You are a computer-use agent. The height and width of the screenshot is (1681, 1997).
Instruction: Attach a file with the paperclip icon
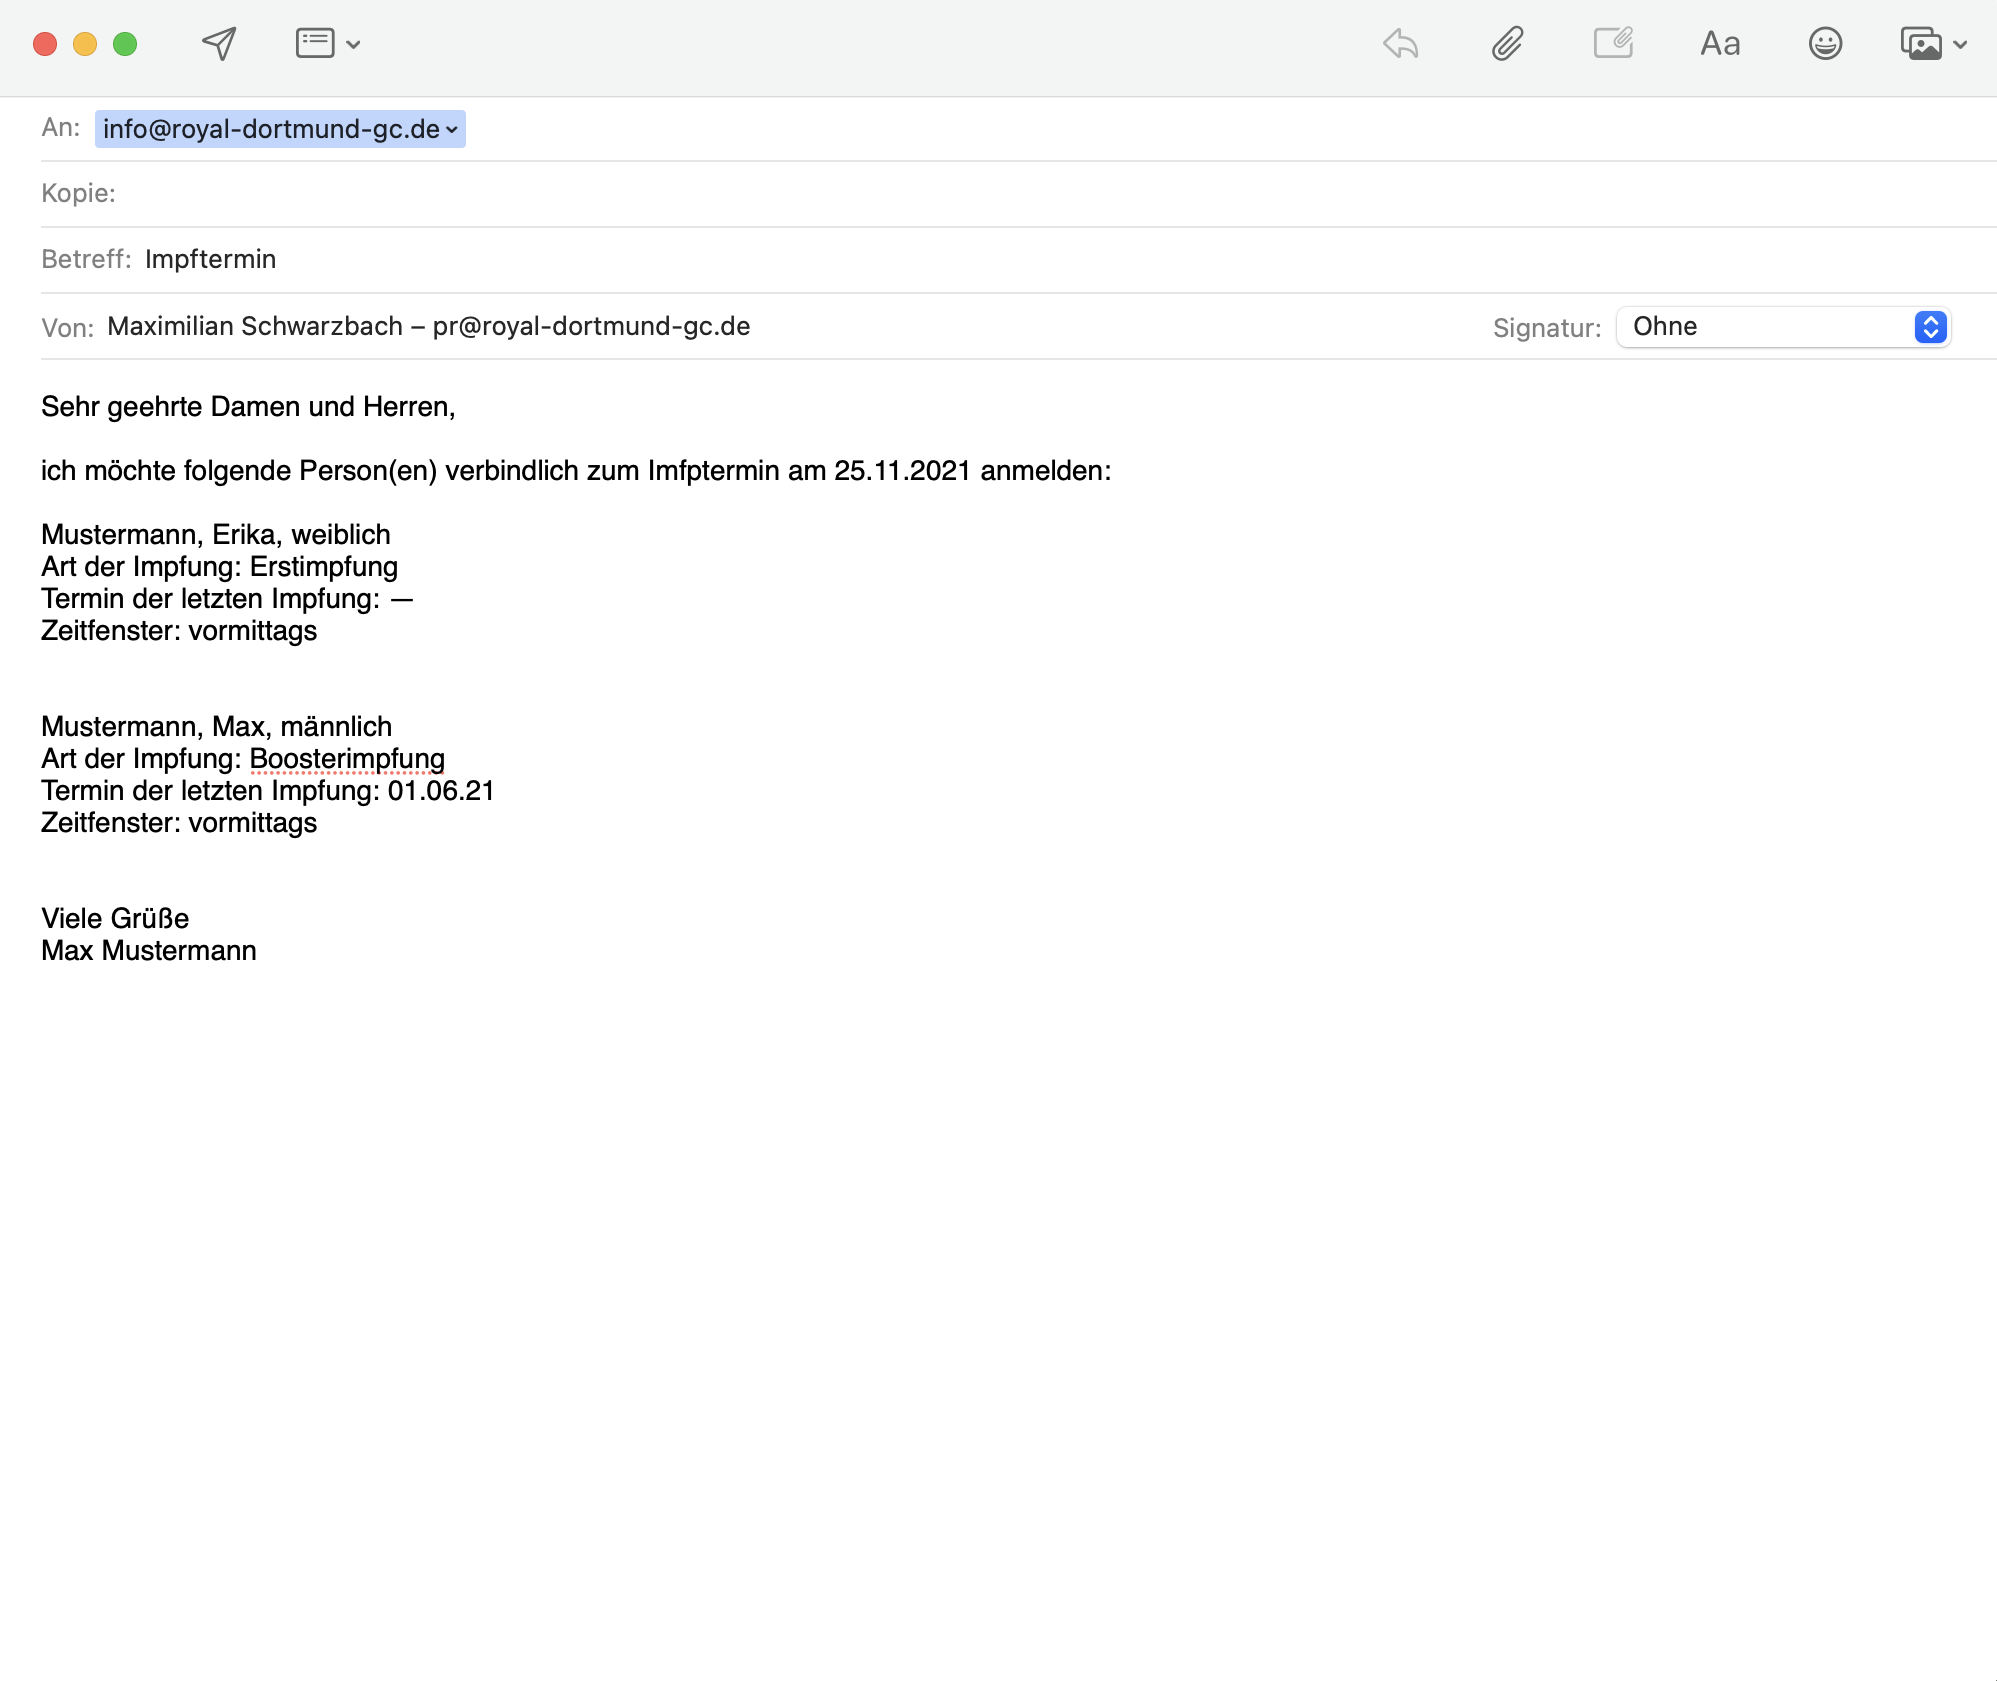(1507, 44)
